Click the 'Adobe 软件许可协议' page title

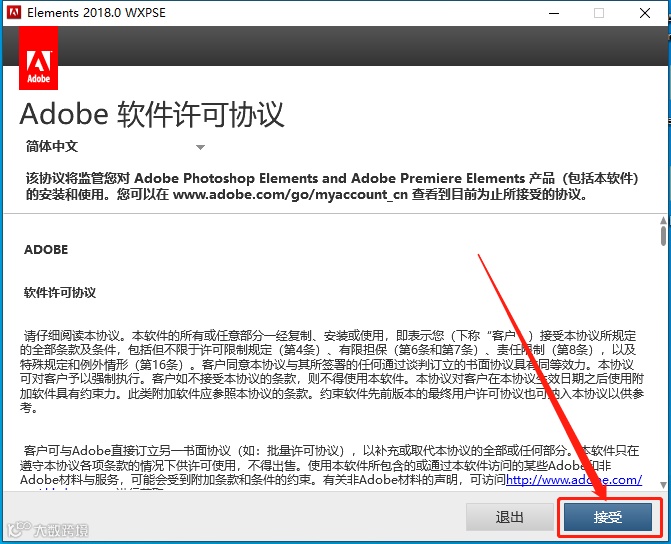click(152, 115)
